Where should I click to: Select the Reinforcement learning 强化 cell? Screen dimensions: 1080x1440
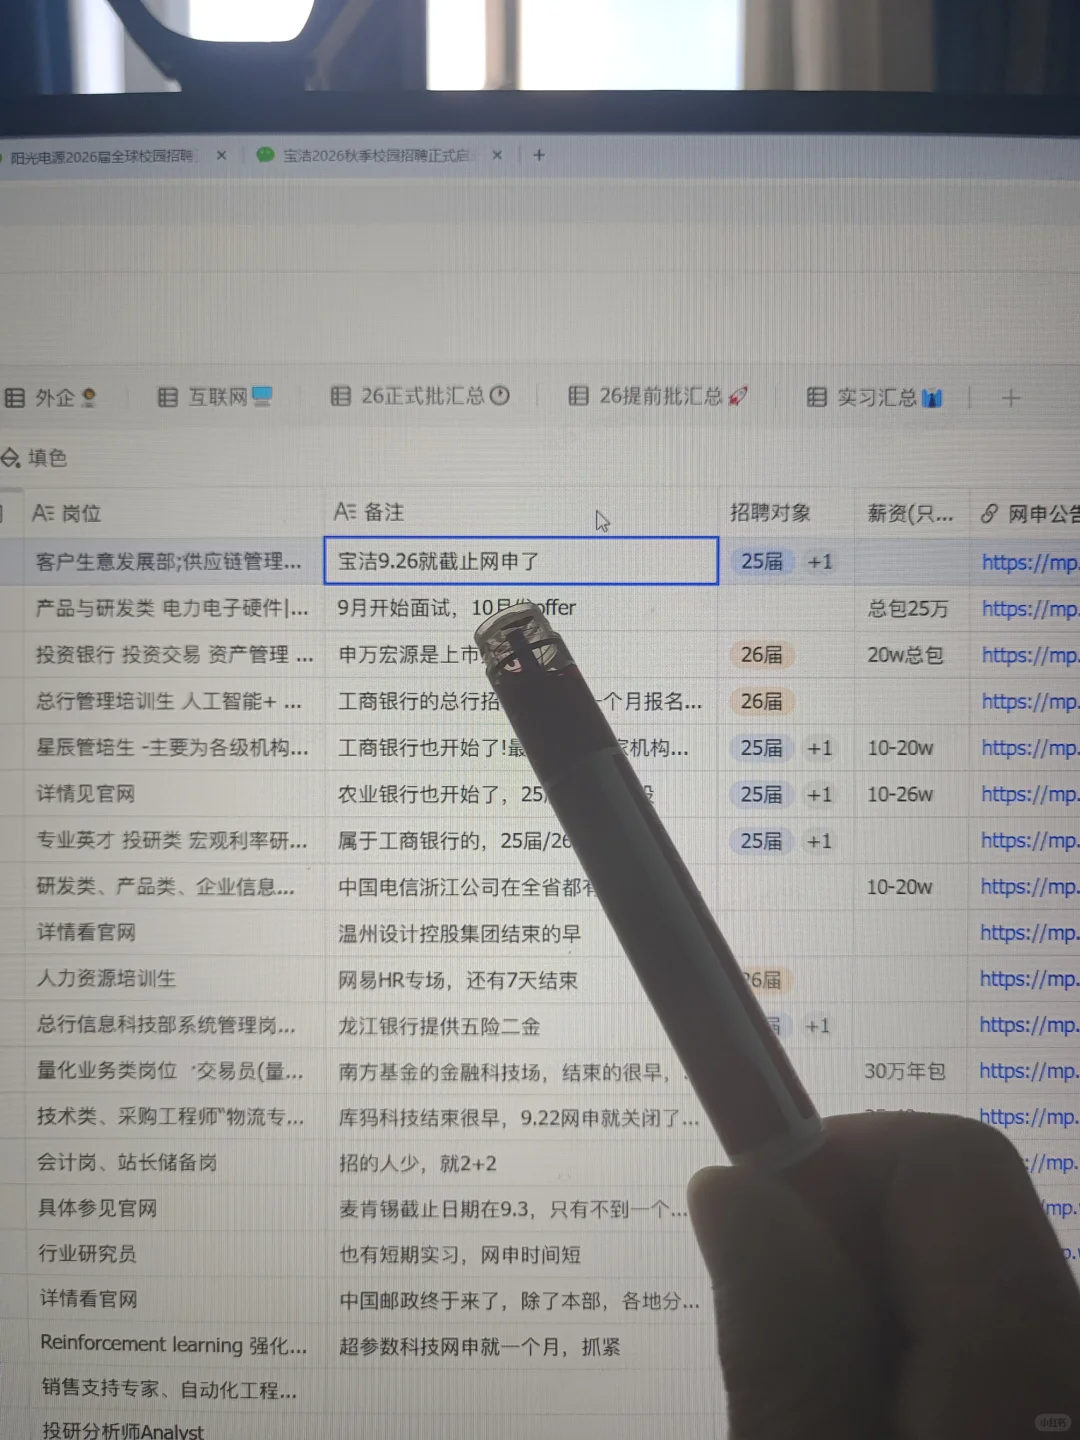(x=173, y=1345)
